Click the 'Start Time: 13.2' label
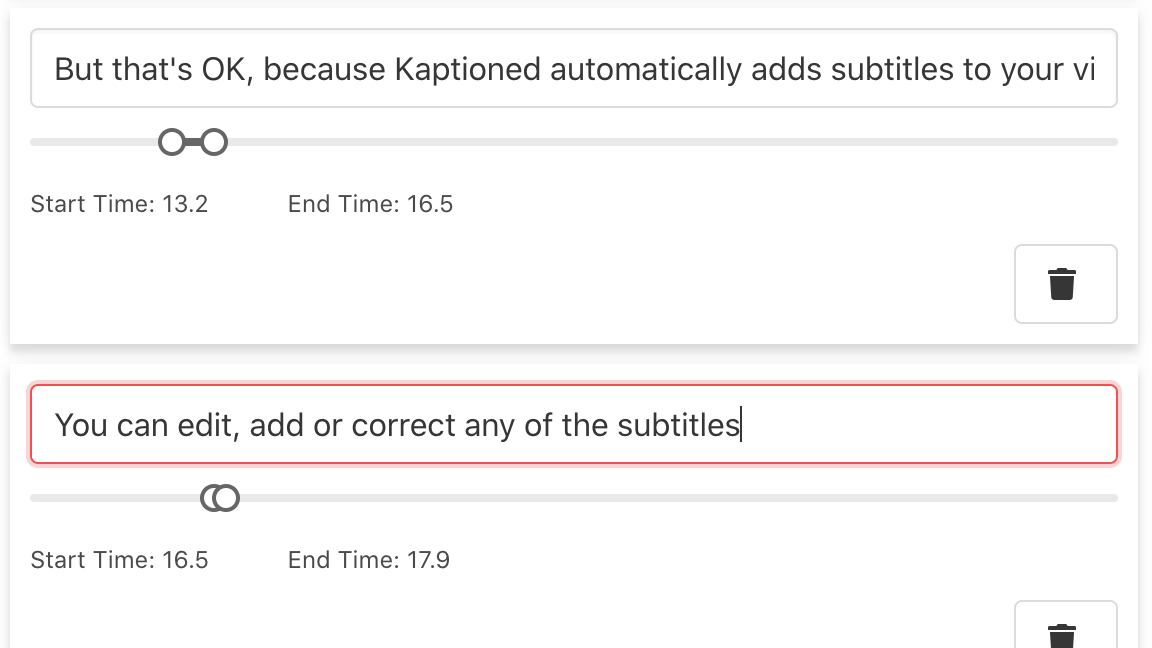Screen dimensions: 1152x648 pyautogui.click(x=119, y=204)
